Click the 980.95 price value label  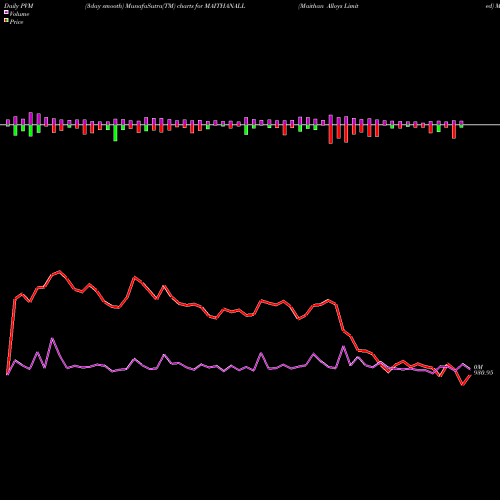click(x=483, y=373)
